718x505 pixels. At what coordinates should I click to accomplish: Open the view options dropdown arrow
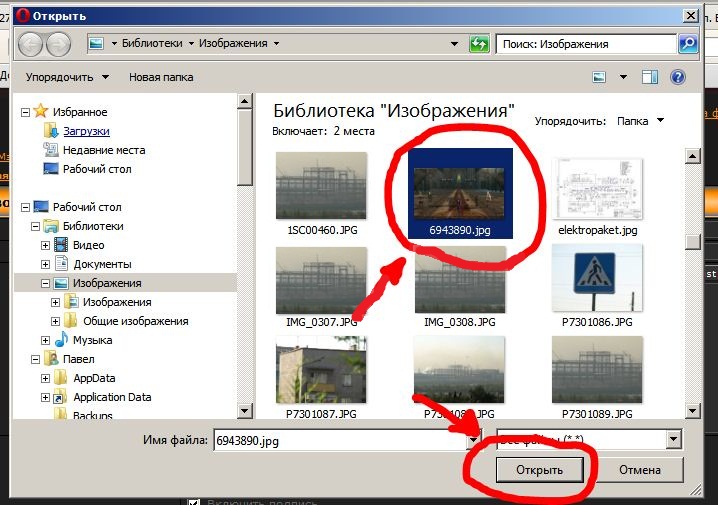point(623,77)
